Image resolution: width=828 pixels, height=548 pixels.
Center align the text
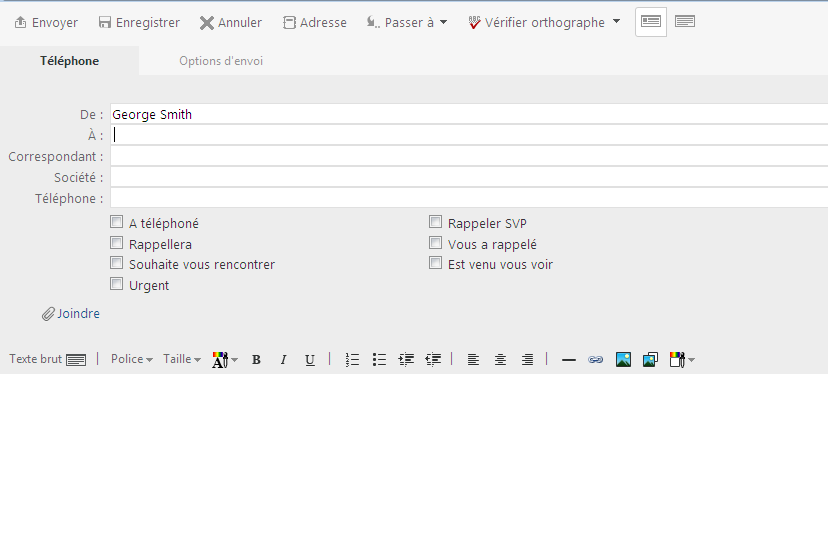pos(500,360)
